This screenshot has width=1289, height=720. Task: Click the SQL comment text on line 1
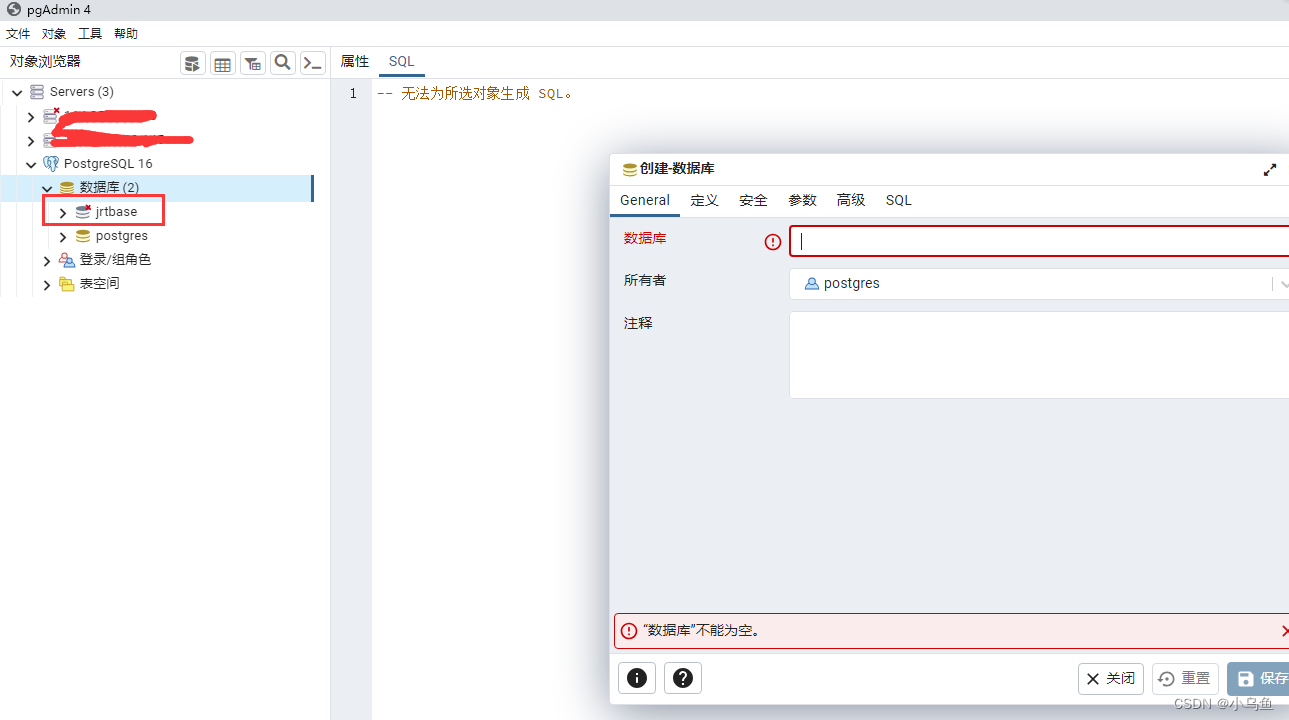pos(475,94)
